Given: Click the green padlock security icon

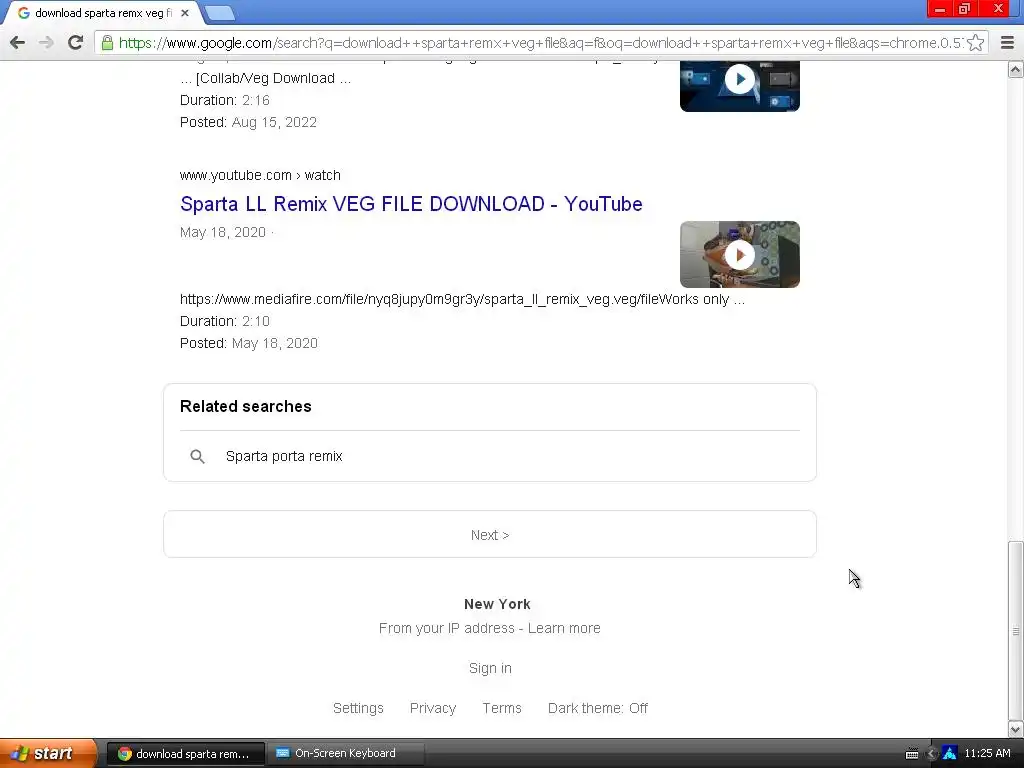Looking at the screenshot, I should [x=107, y=43].
